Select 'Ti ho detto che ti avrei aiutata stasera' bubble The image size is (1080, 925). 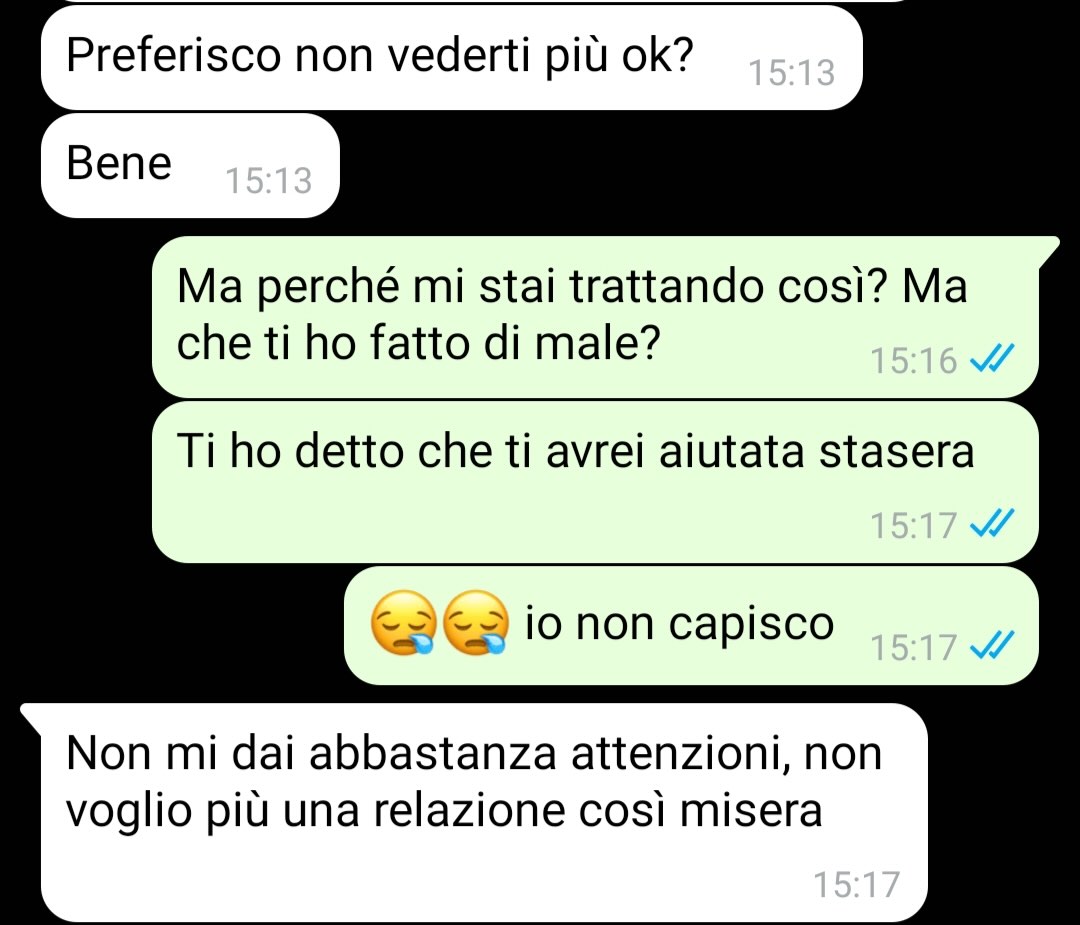click(x=595, y=482)
